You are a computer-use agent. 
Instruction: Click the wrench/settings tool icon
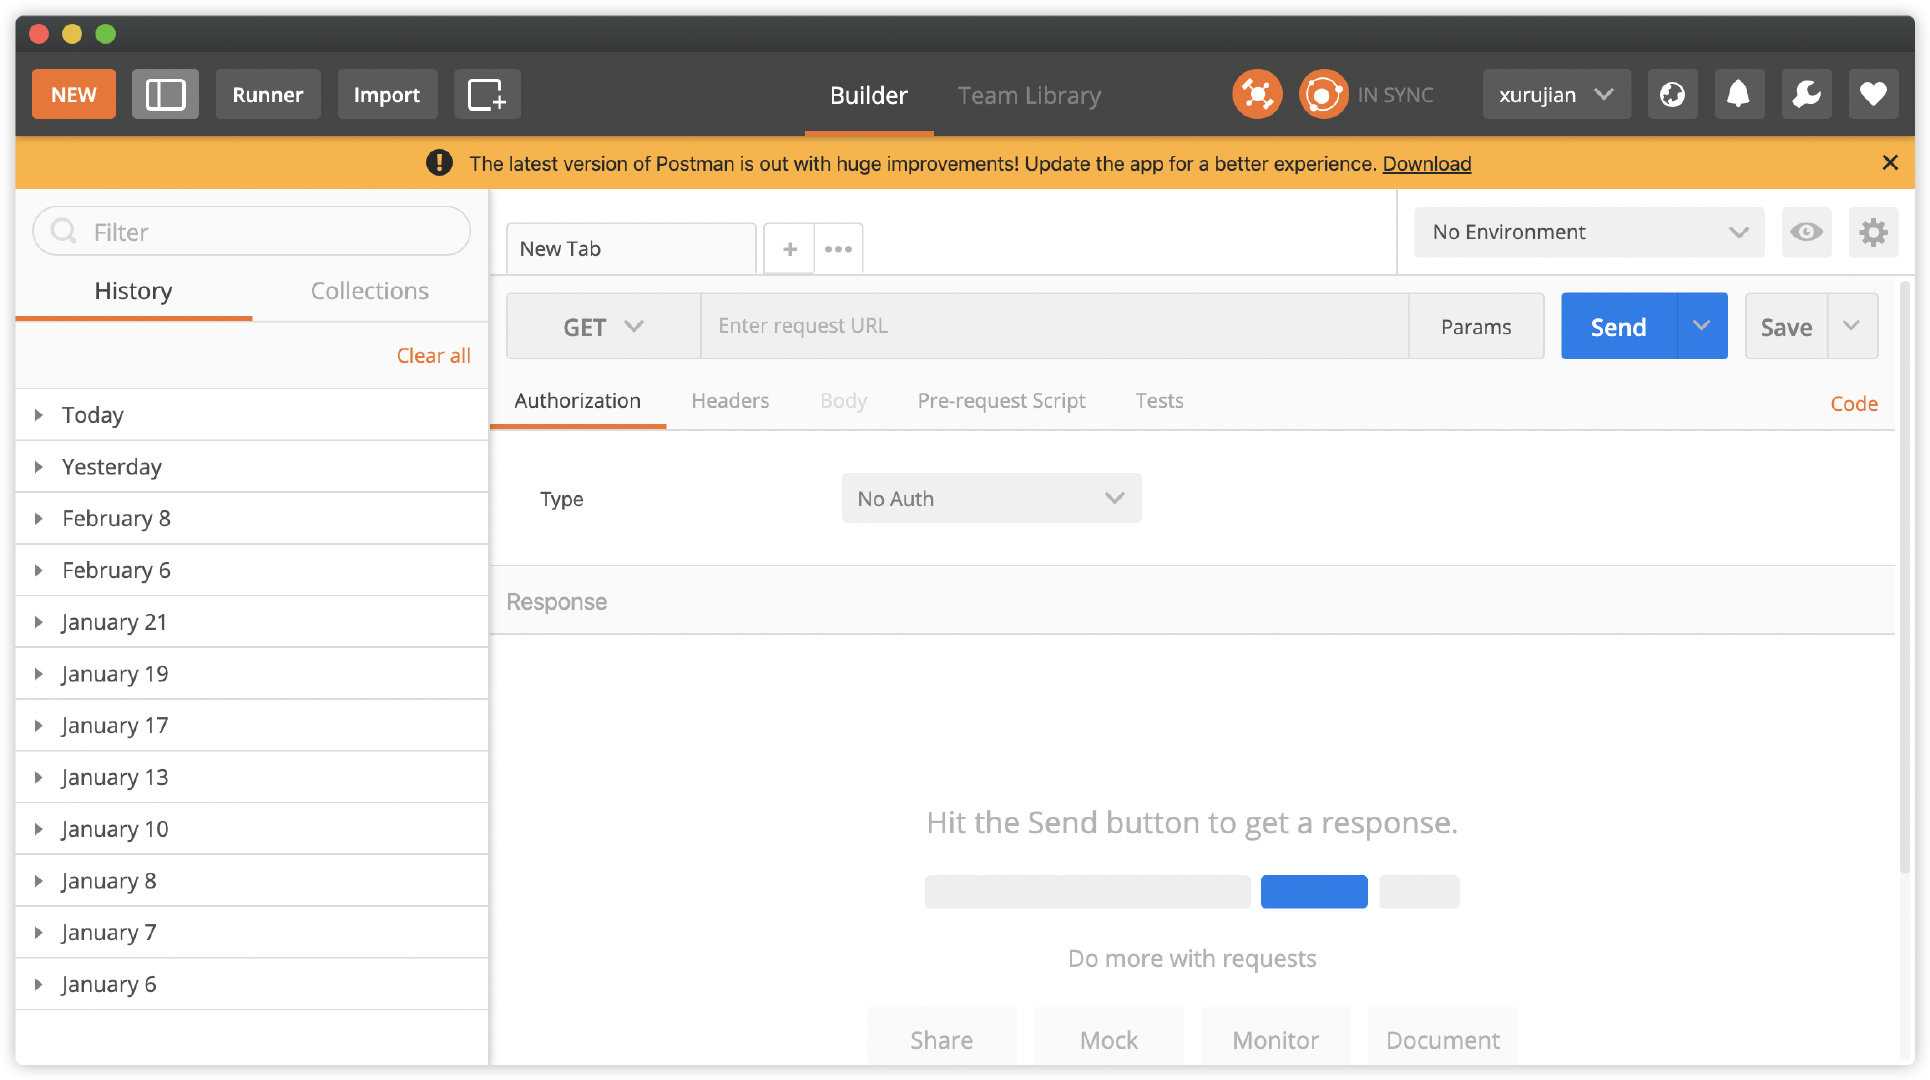[1805, 93]
